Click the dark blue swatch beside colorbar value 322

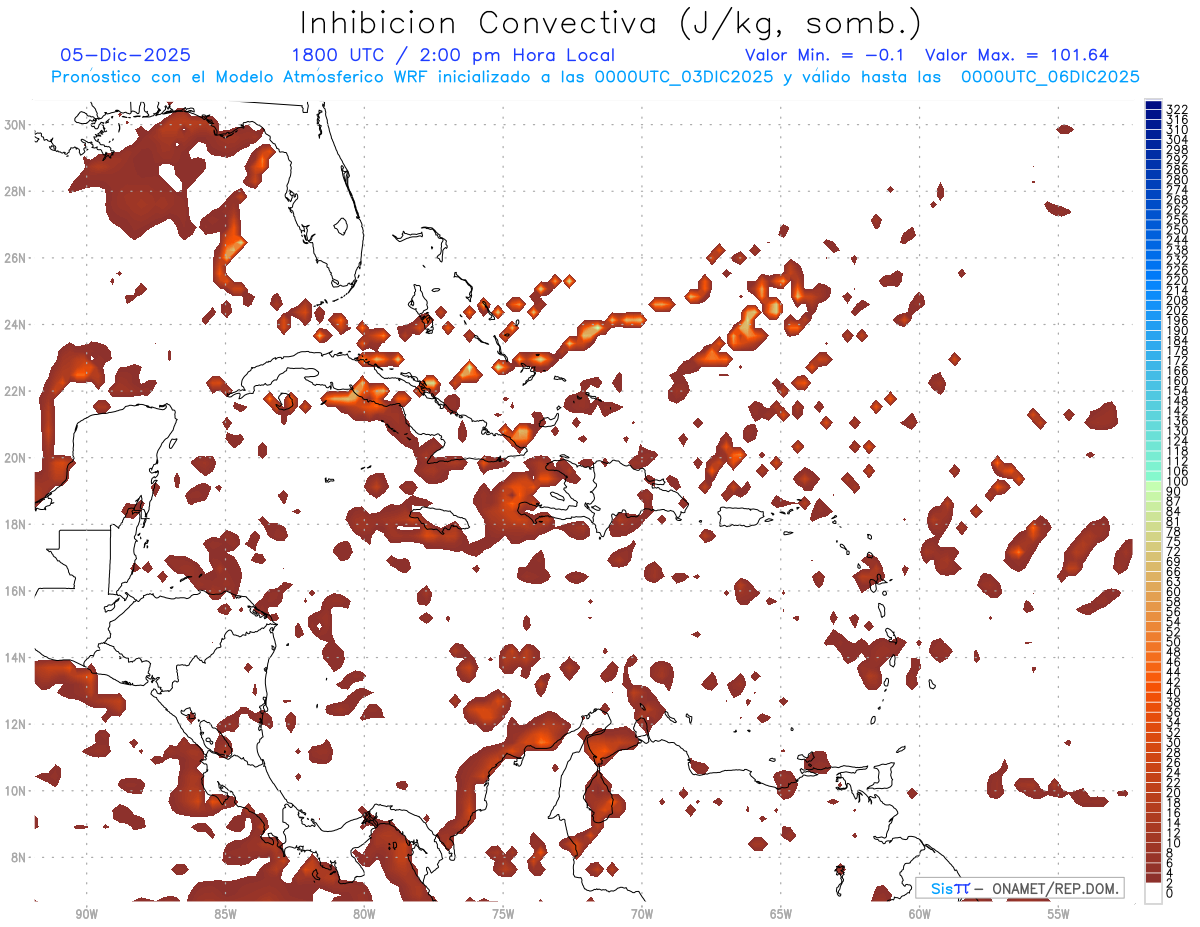[x=1153, y=105]
